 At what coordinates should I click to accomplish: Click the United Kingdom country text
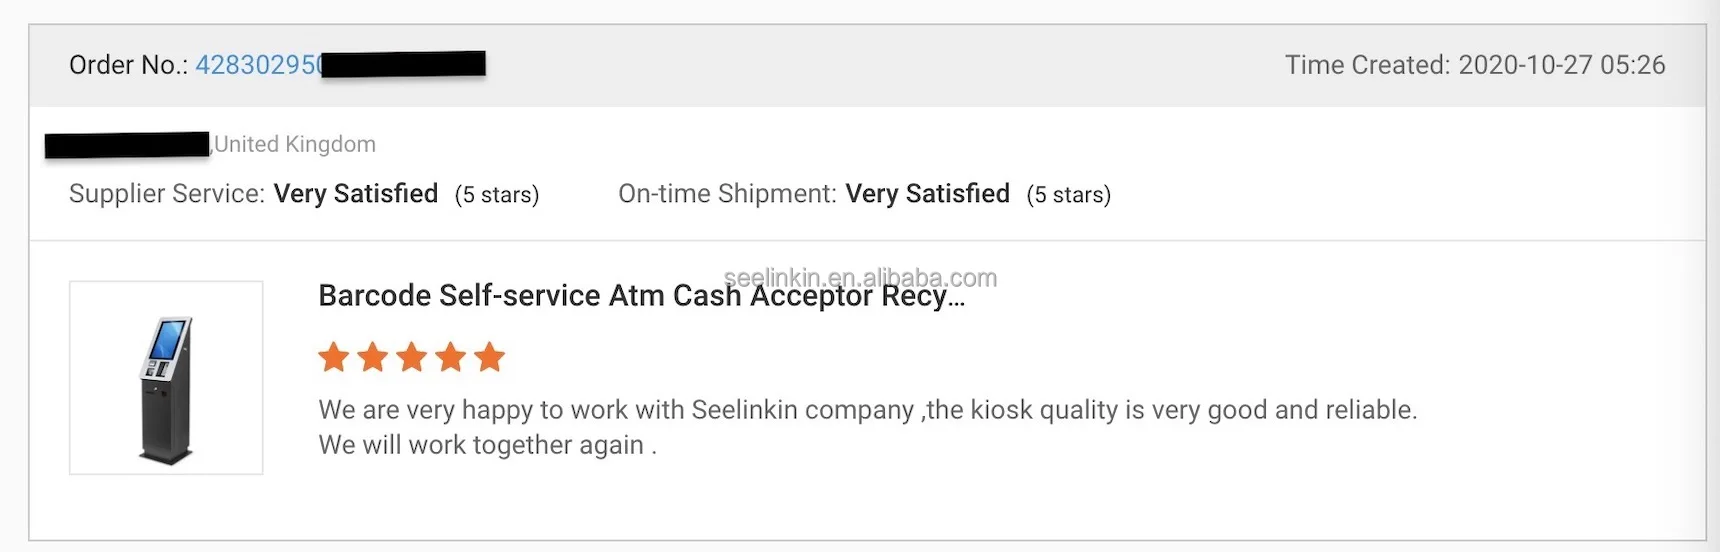point(295,144)
